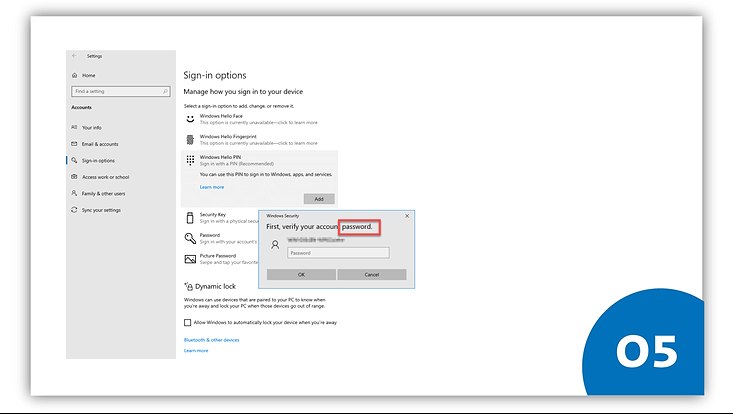The width and height of the screenshot is (733, 414).
Task: Click Learn more link under PIN
Action: tap(211, 187)
